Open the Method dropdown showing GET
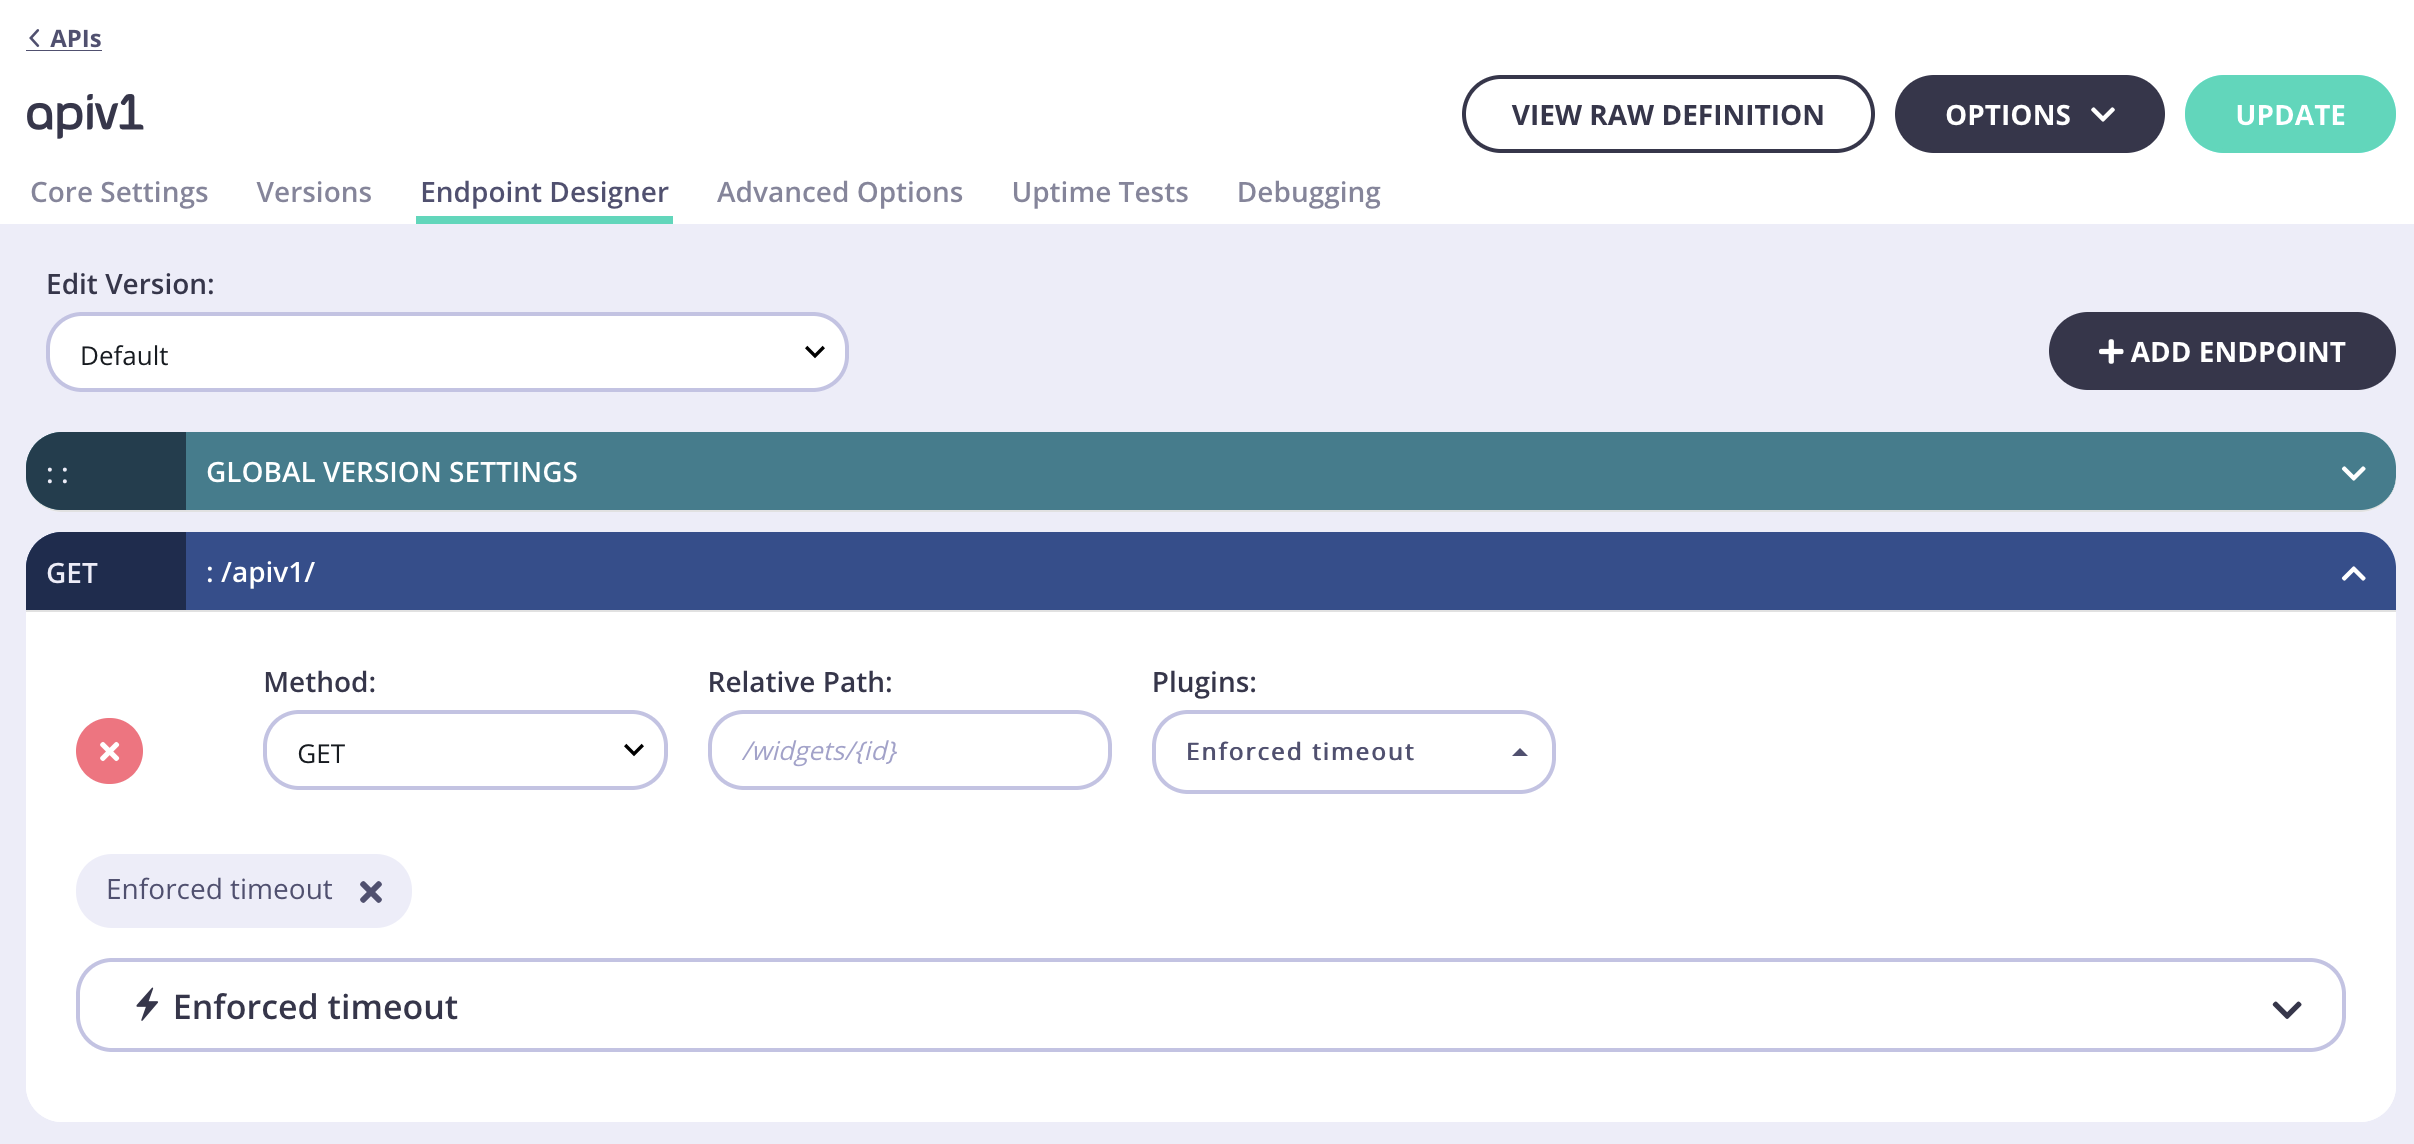Viewport: 2414px width, 1144px height. click(x=465, y=751)
